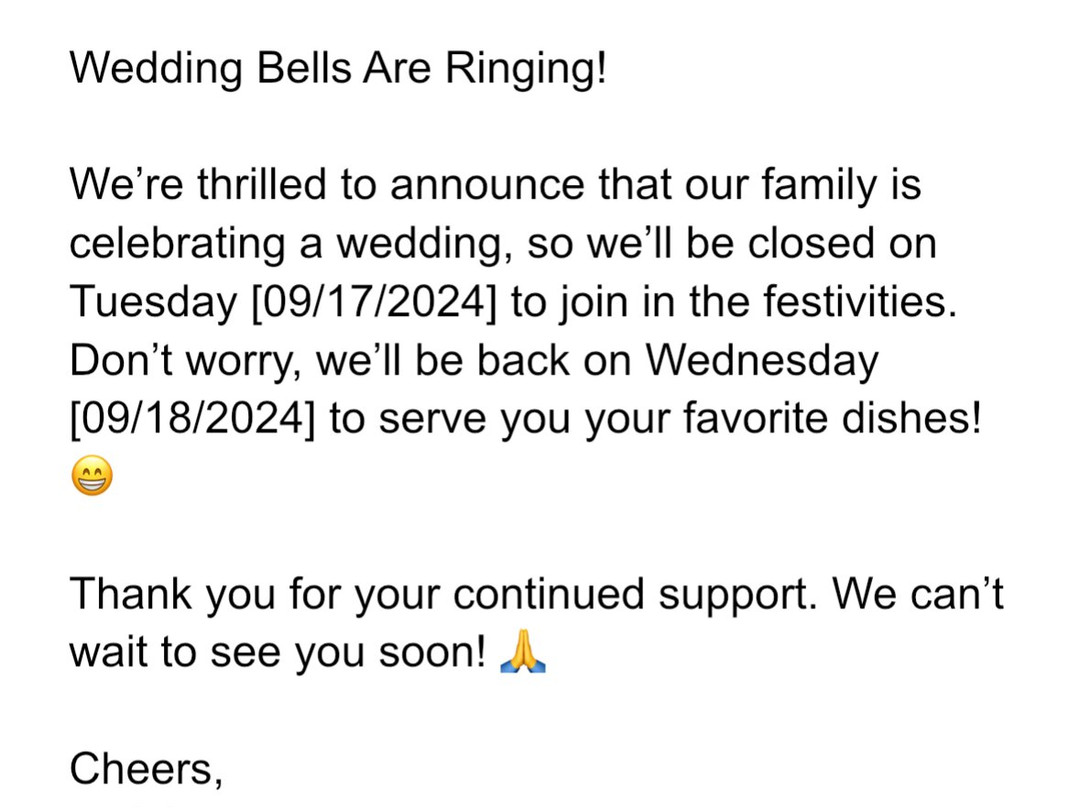Click the grinning face emoji
Screen dimensions: 1080x808
pos(92,476)
